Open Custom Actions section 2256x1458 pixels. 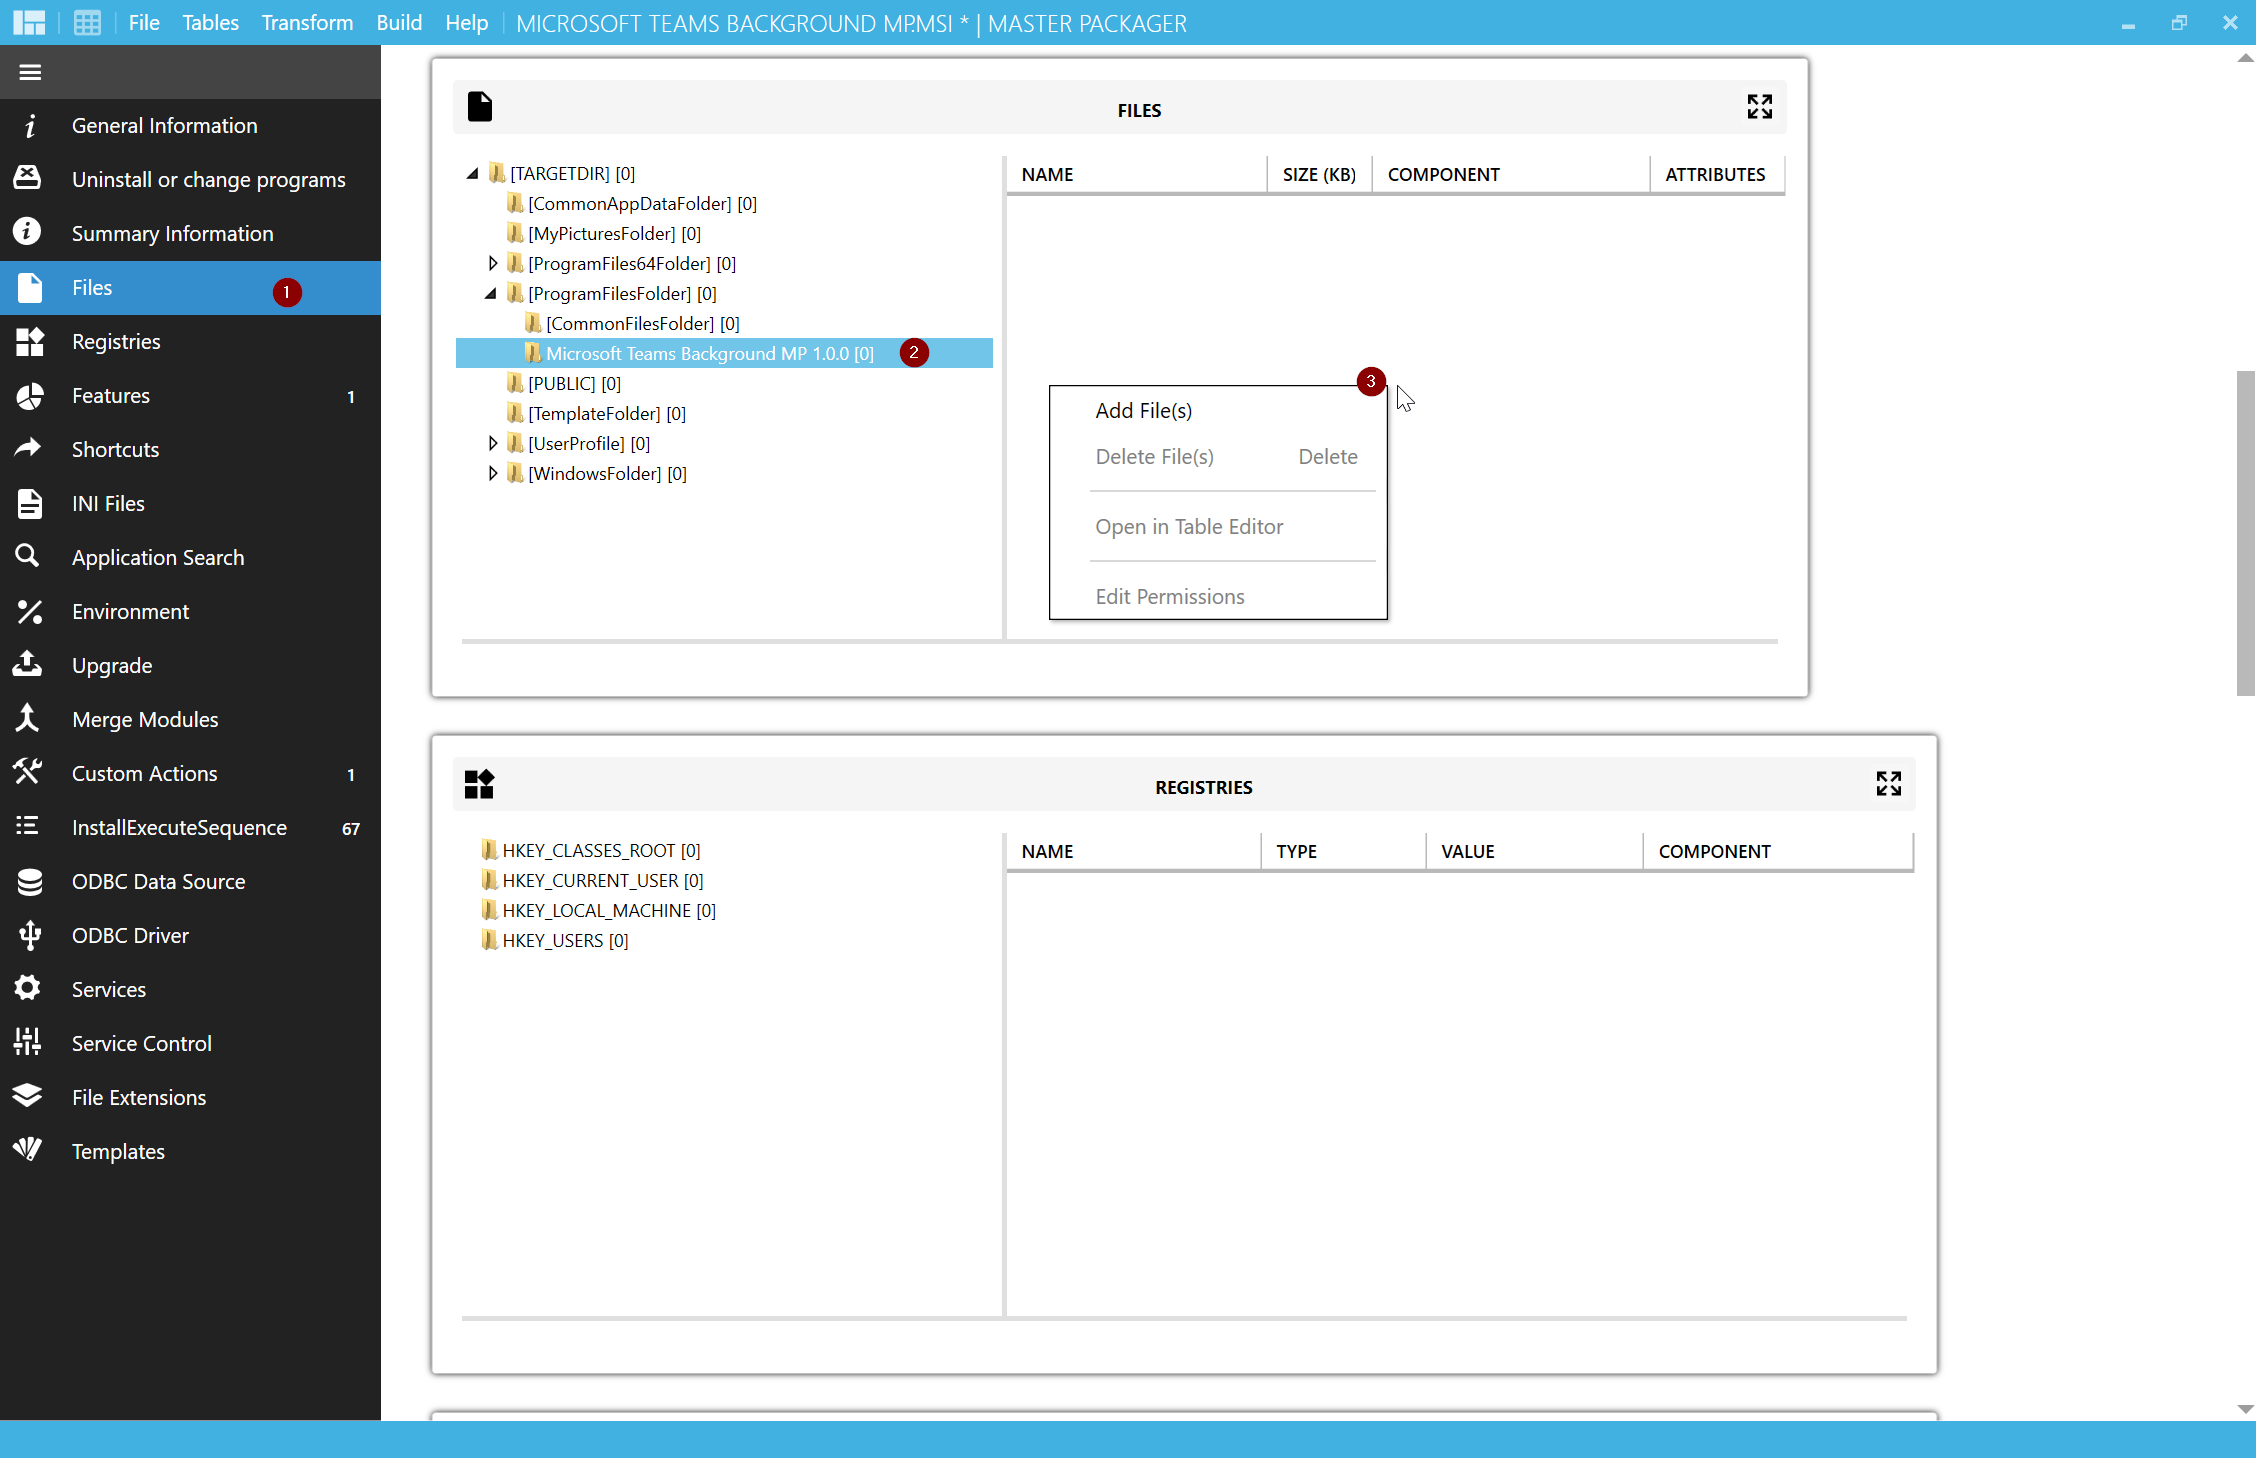click(x=190, y=774)
